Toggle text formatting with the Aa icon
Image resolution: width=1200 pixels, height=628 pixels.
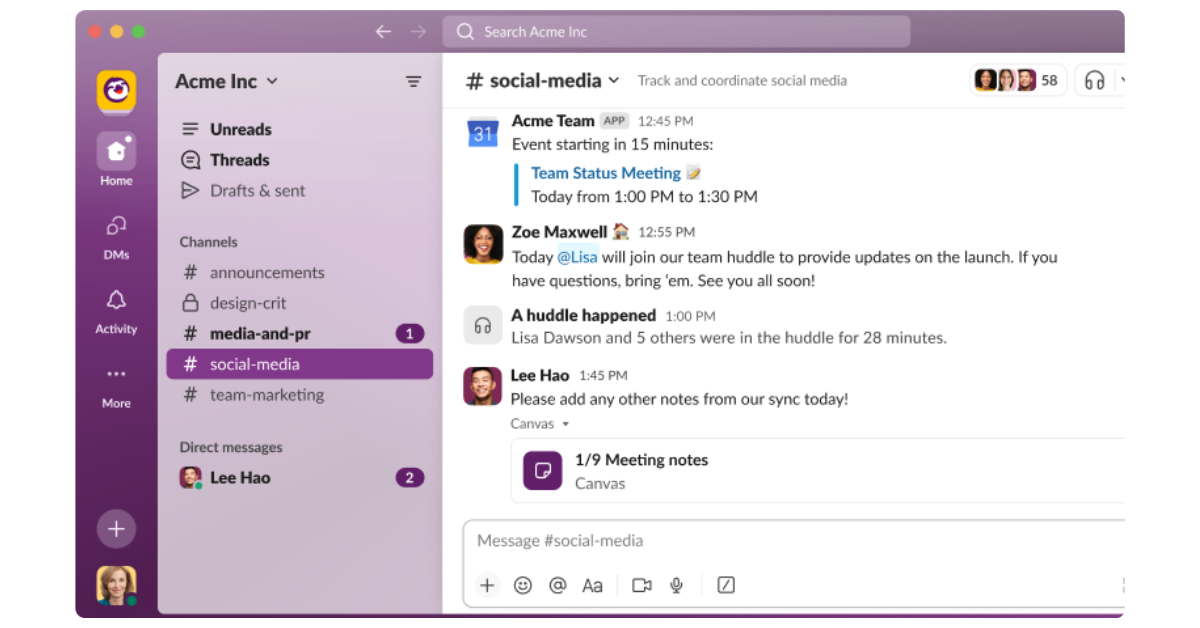(x=593, y=585)
